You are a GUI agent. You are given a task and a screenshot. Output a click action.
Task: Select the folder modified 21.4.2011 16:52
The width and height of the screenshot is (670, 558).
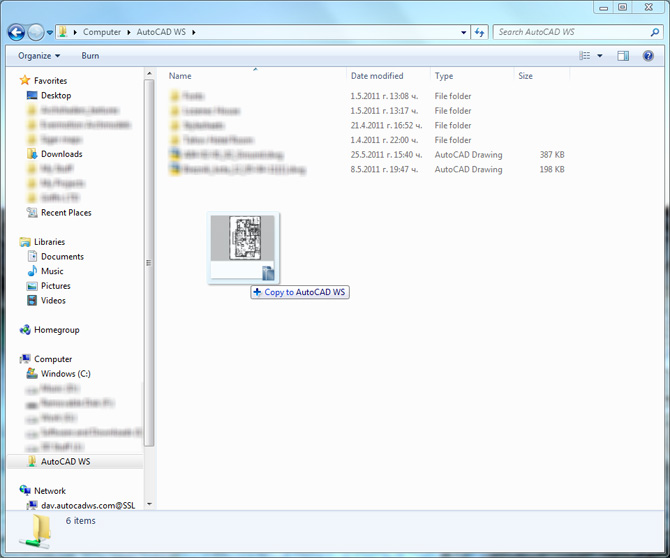367,125
